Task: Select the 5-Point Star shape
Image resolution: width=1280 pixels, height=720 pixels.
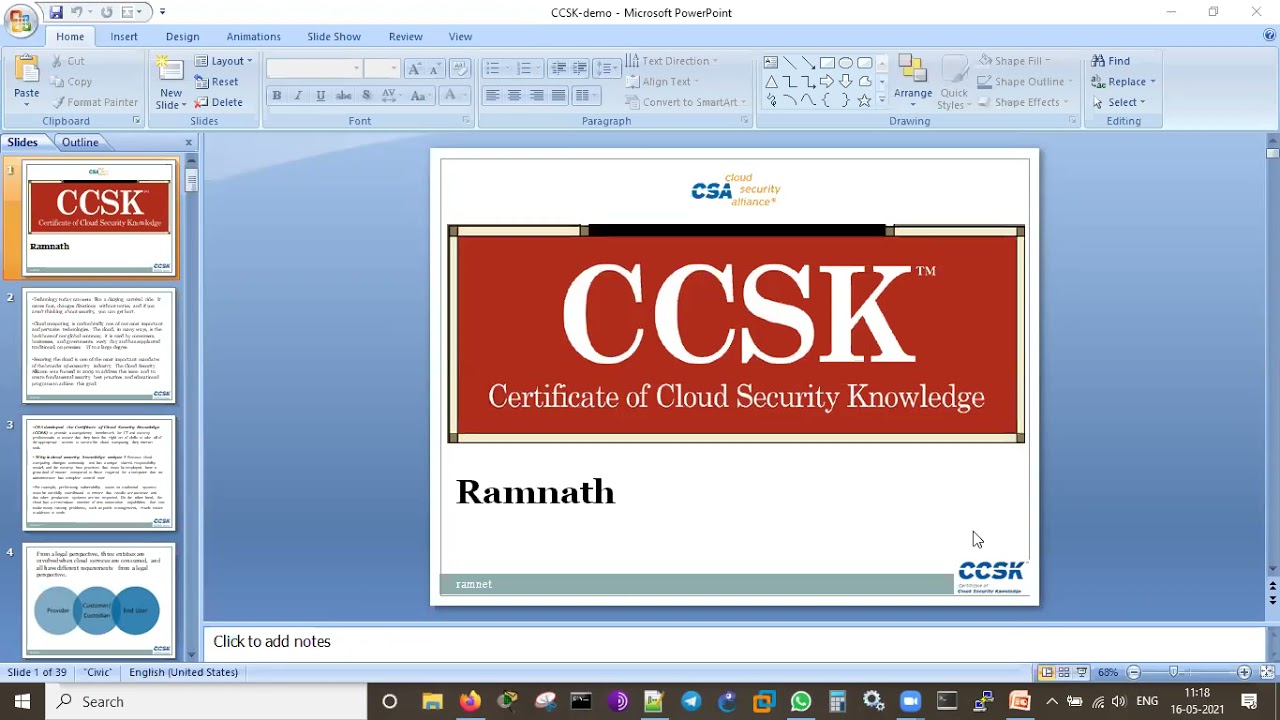Action: coord(865,100)
